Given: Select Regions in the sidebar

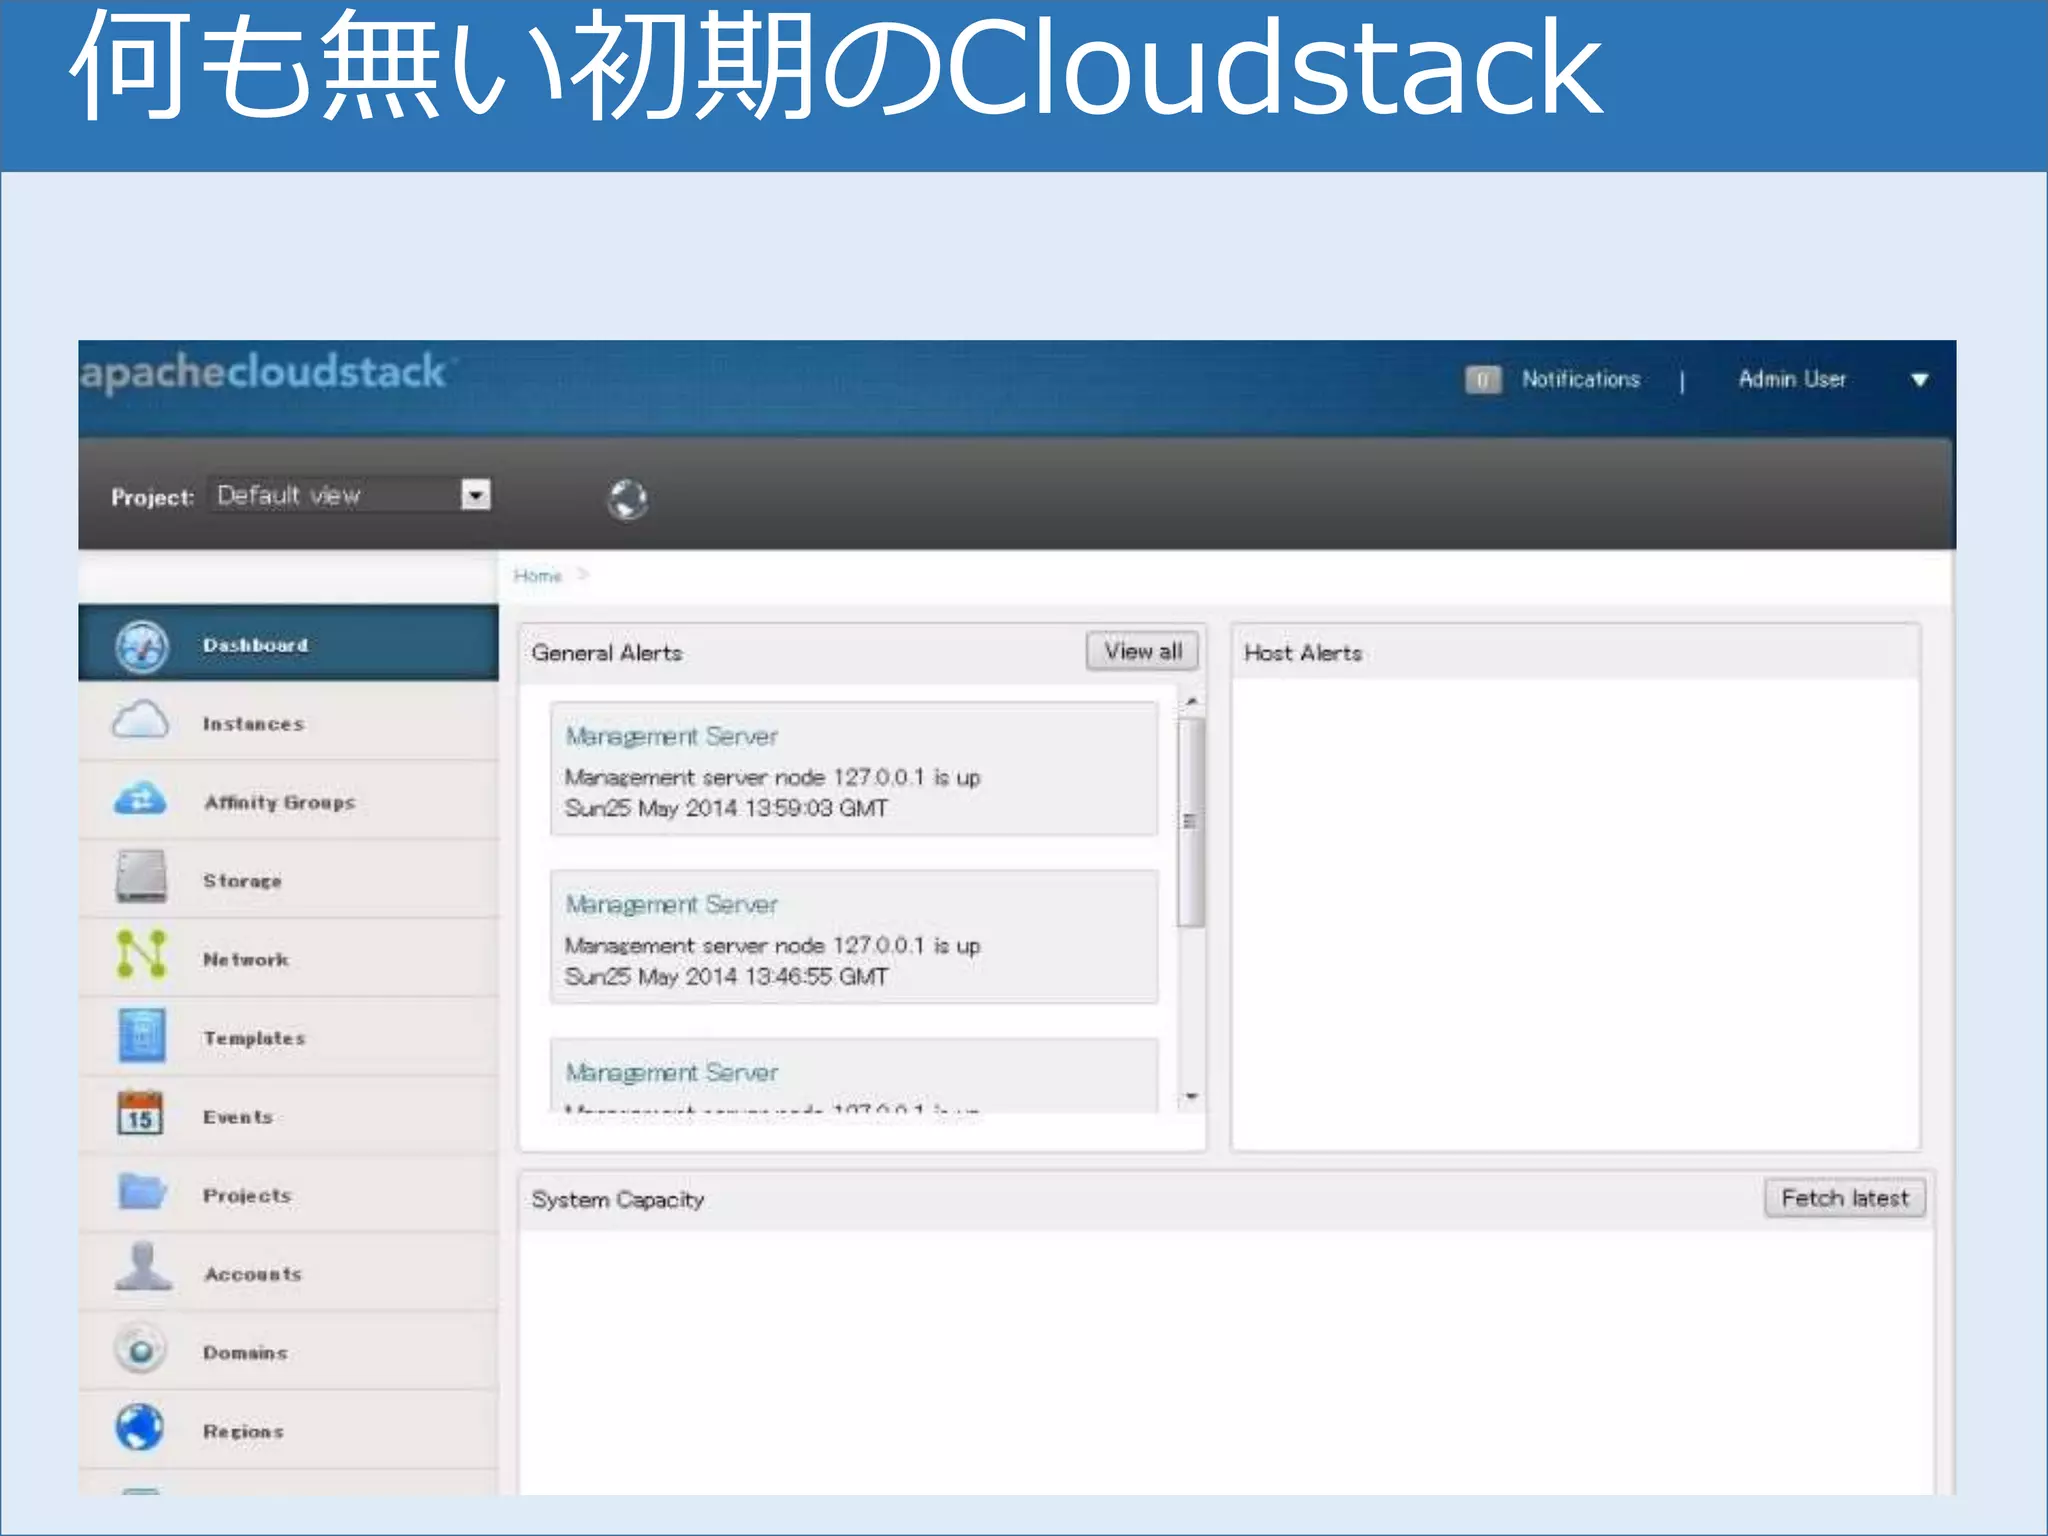Looking at the screenshot, I should 288,1430.
